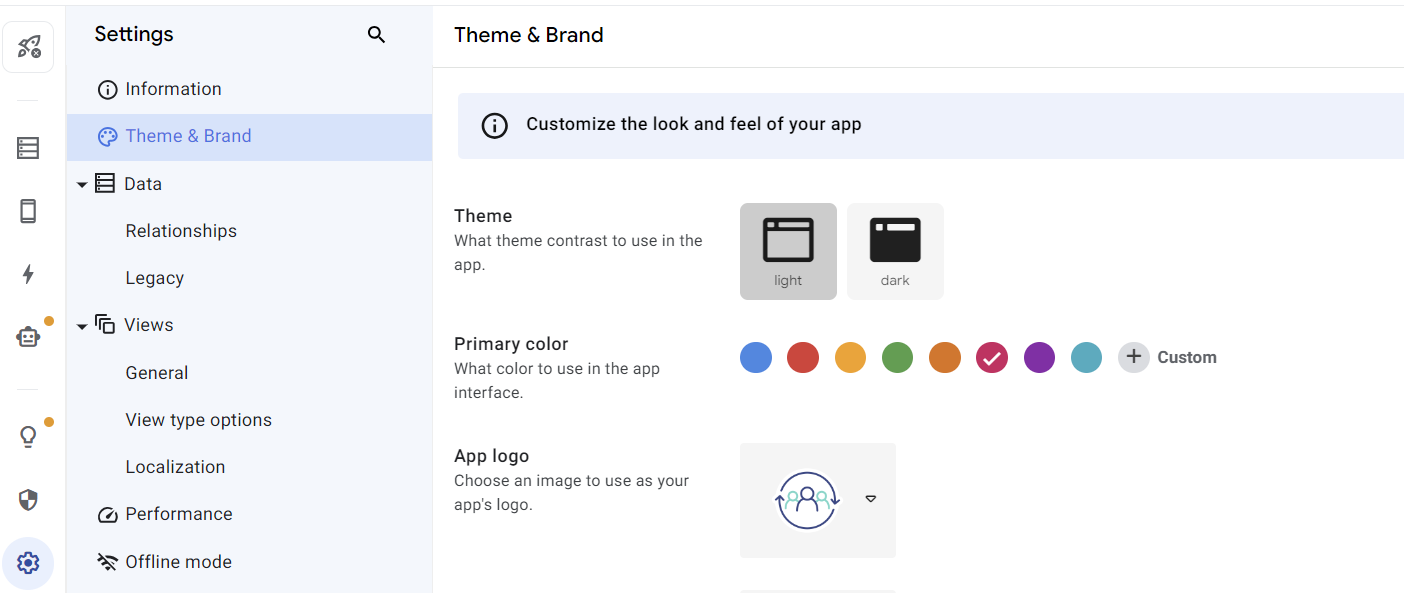Click the app logo thumbnail image
The width and height of the screenshot is (1404, 593).
click(806, 499)
